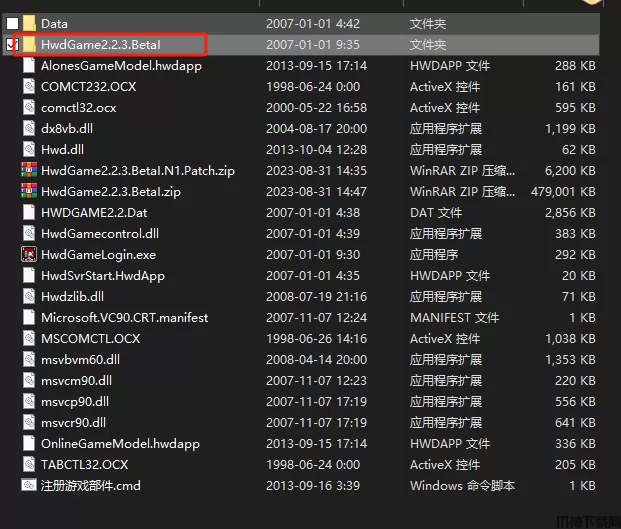Click the size value 6,200 KB
Screen dimensions: 621x529
point(570,171)
